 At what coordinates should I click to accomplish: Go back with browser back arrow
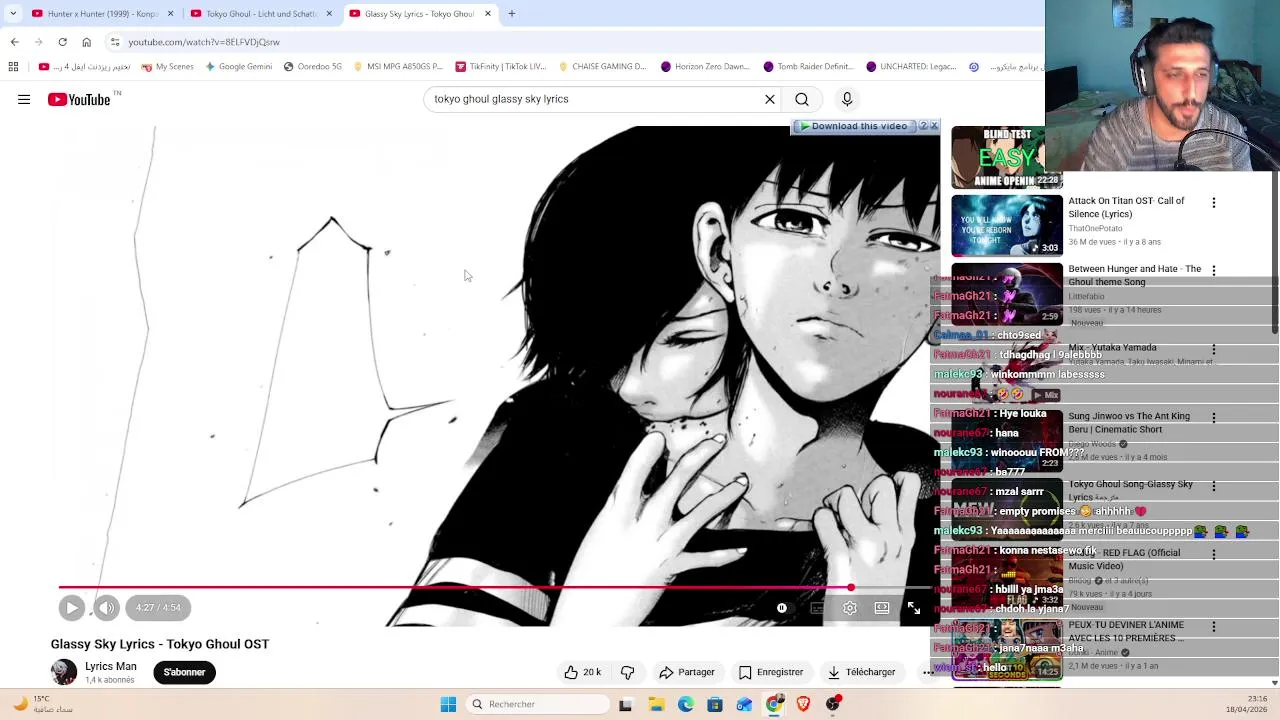(x=14, y=42)
